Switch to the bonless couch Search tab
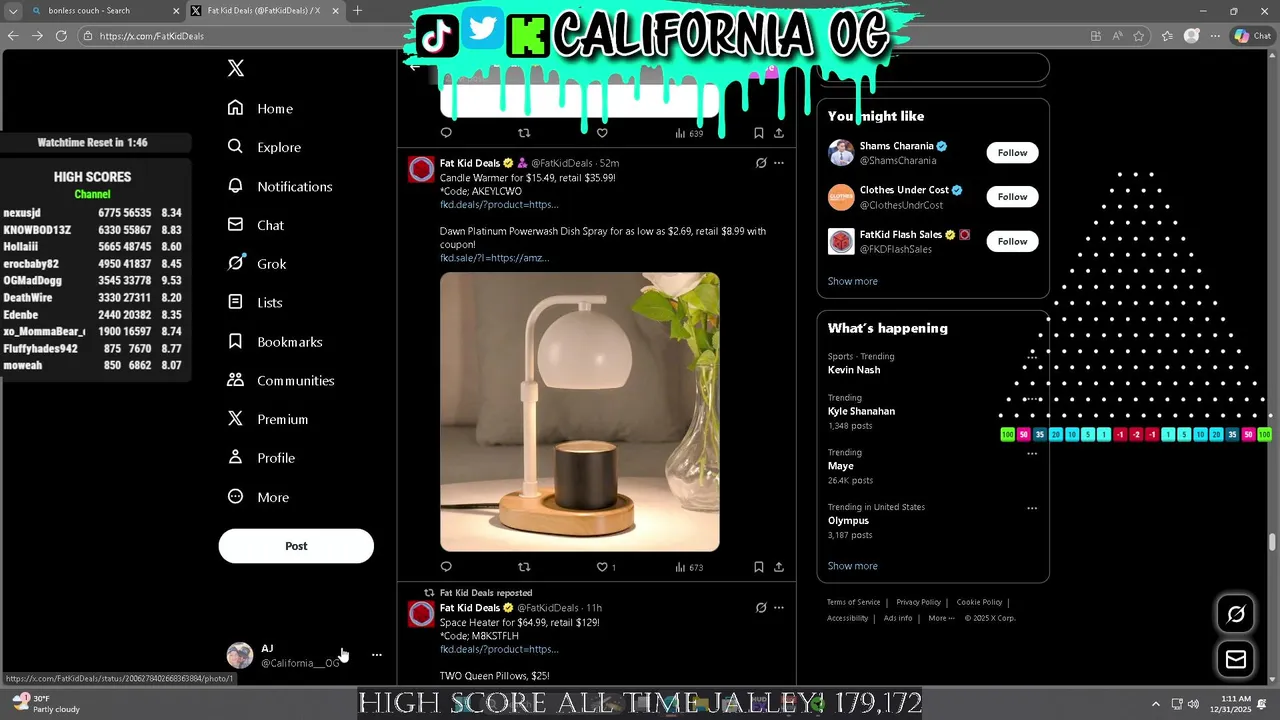Screen dimensions: 1280x720 coord(98,11)
